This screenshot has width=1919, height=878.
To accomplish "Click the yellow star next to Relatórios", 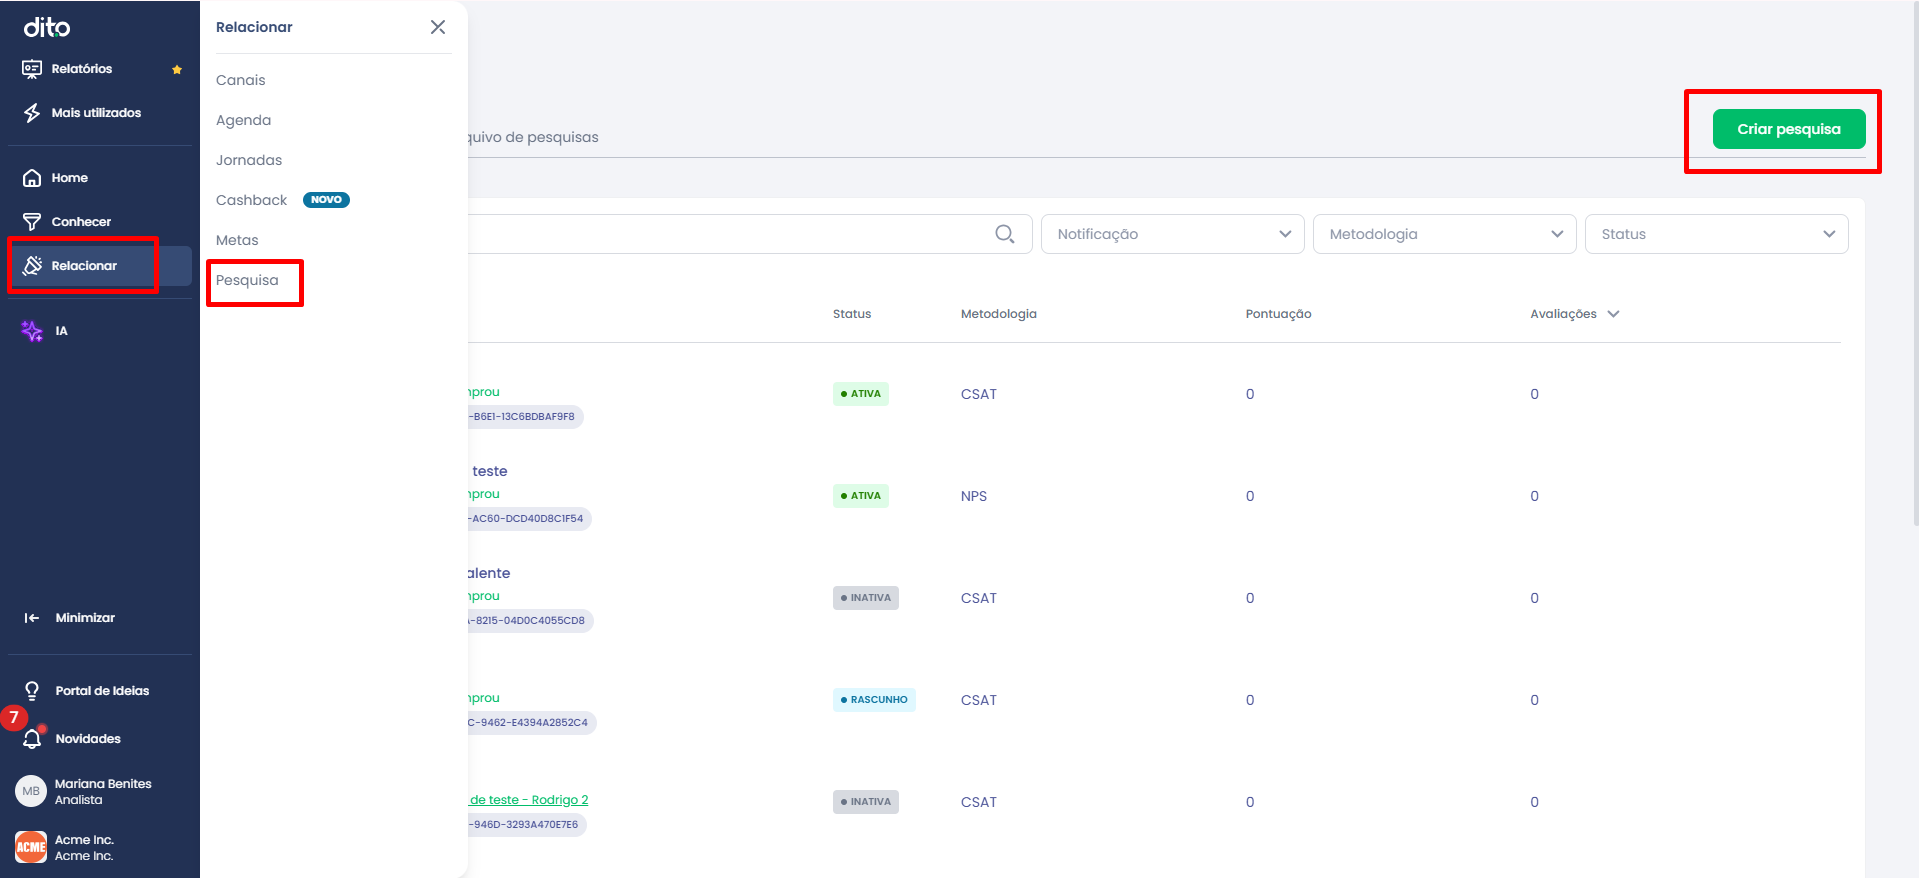I will pyautogui.click(x=177, y=69).
